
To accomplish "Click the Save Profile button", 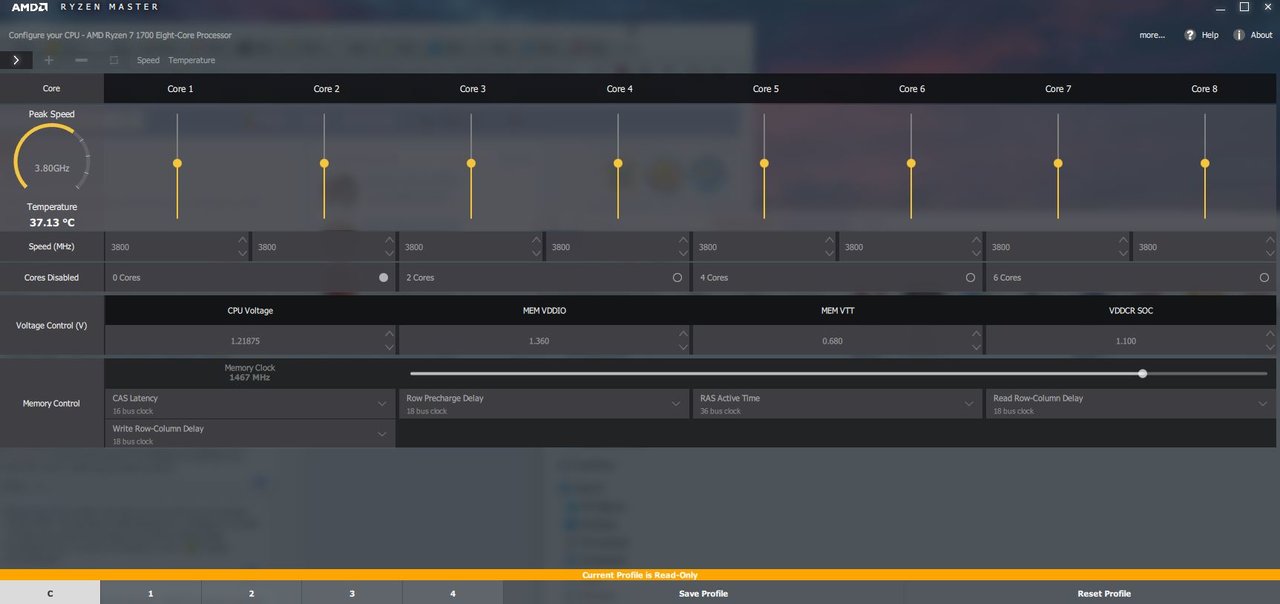I will [x=703, y=593].
